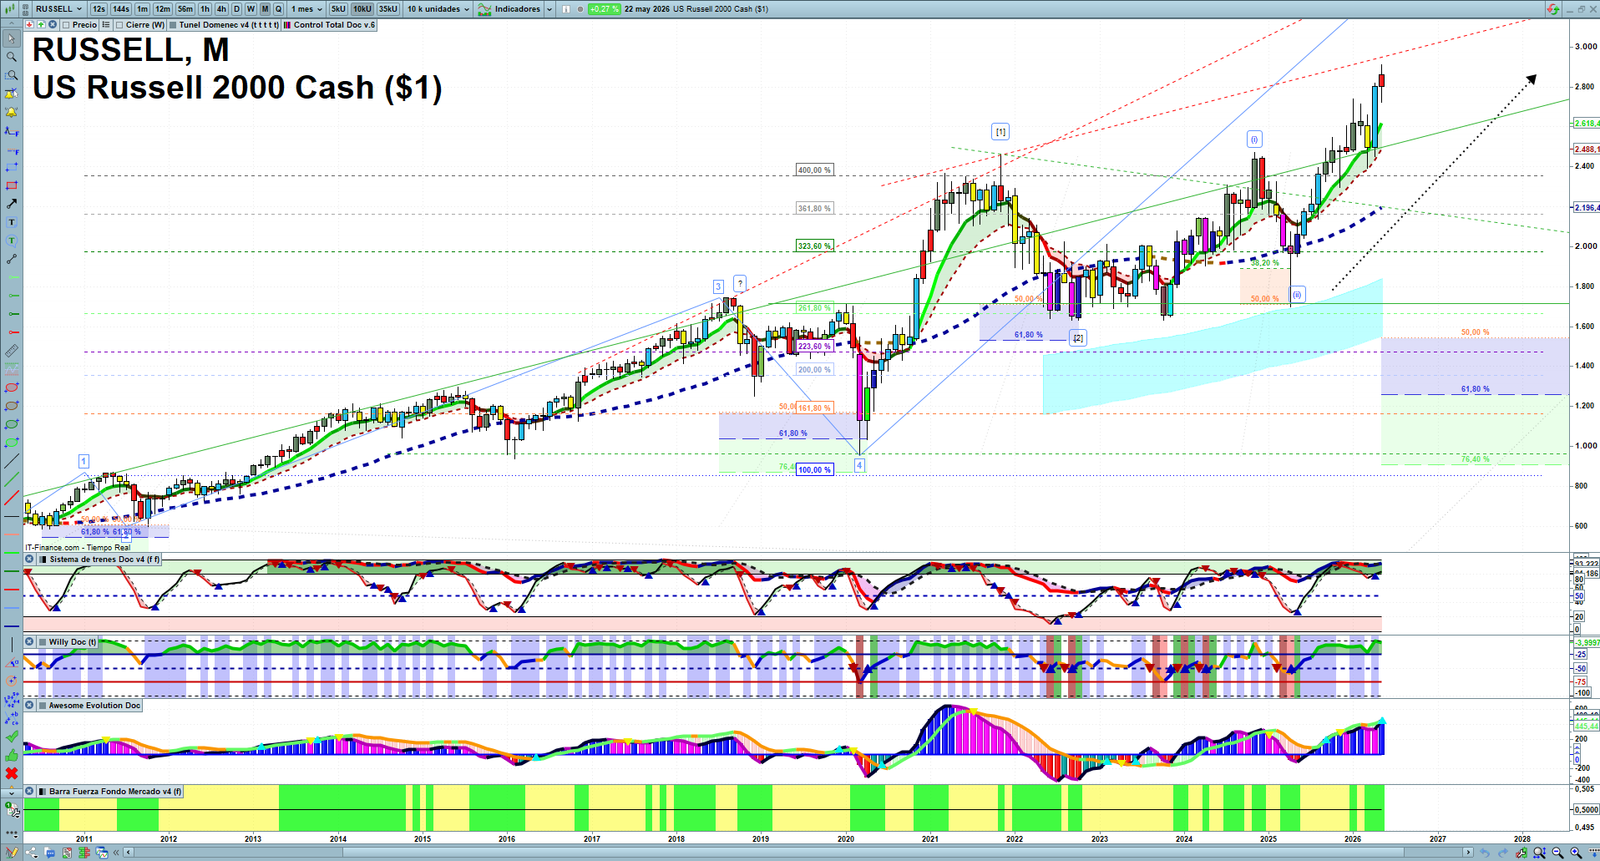Select the 12m timeframe

(163, 9)
